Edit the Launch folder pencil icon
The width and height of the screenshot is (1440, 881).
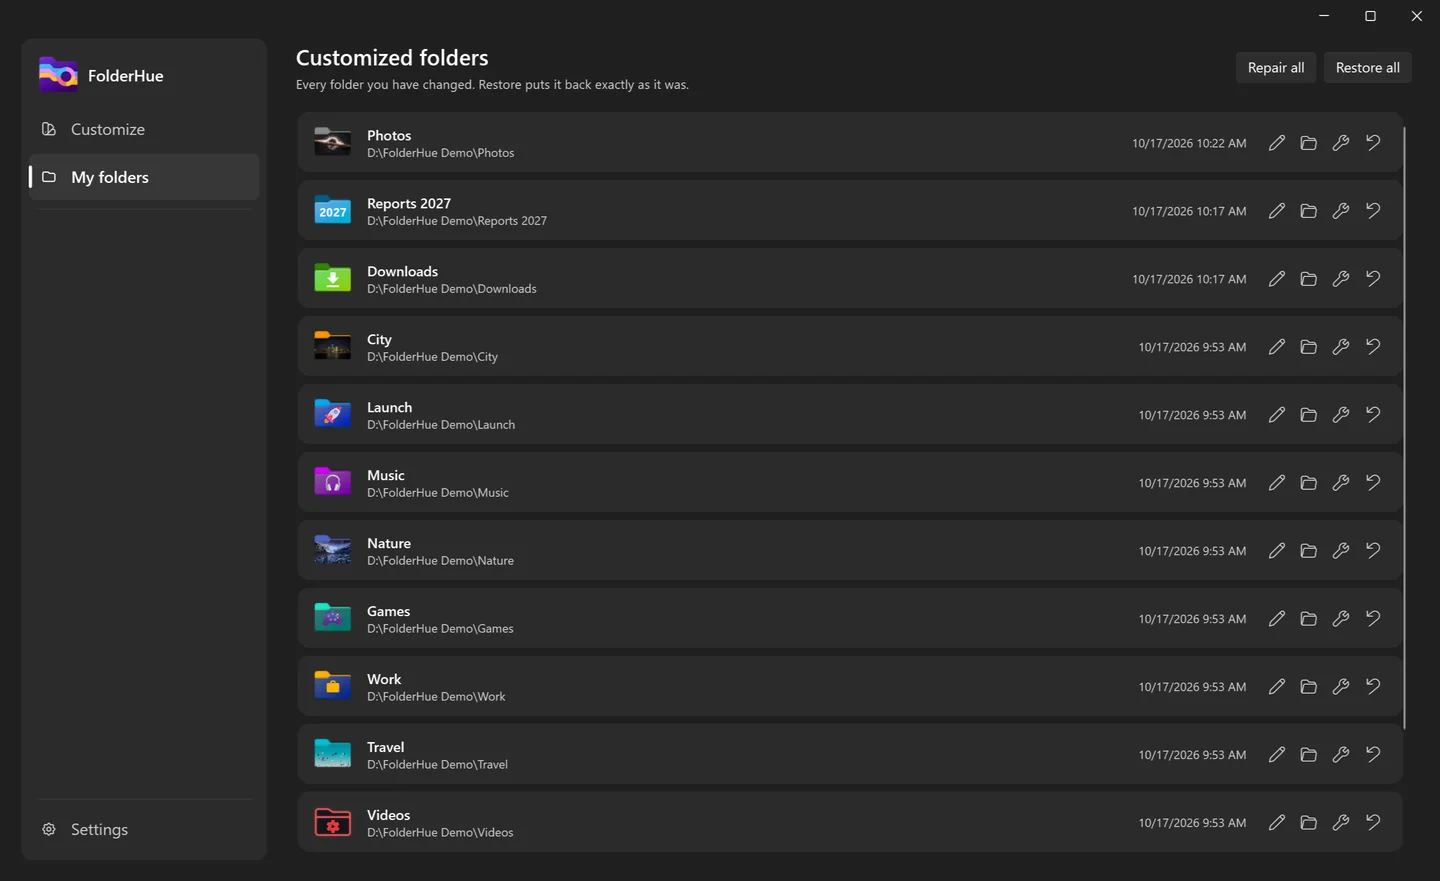pyautogui.click(x=1276, y=415)
